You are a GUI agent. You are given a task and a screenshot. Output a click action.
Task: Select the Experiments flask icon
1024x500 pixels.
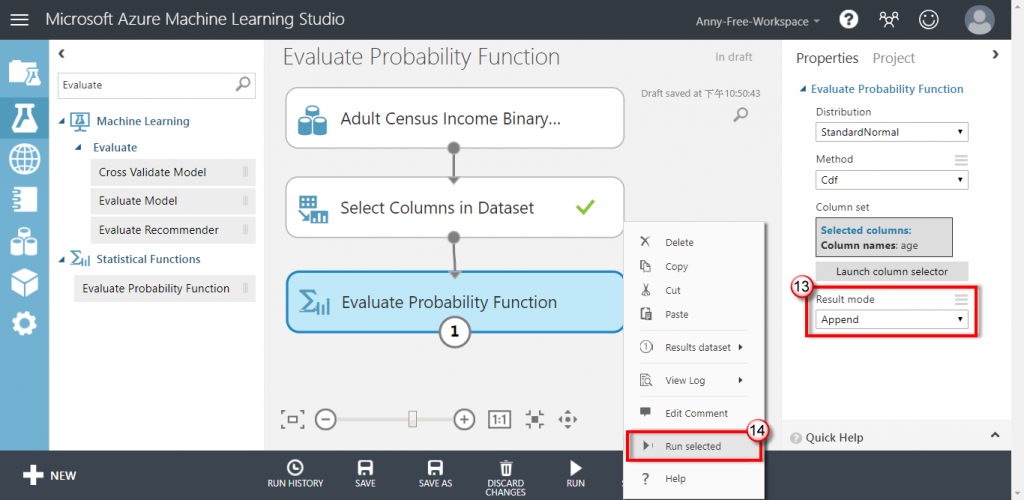[24, 116]
